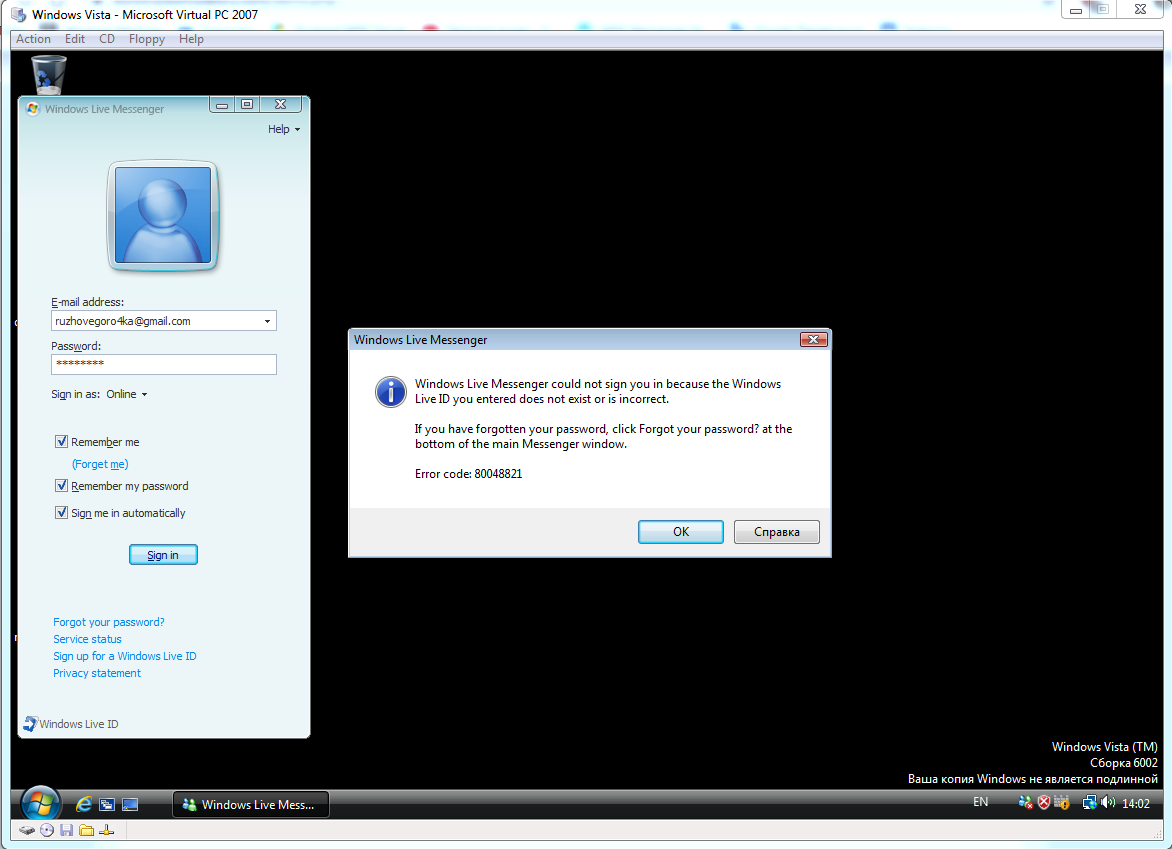Click the Forgot your password? link
This screenshot has height=849, width=1172.
[x=109, y=622]
